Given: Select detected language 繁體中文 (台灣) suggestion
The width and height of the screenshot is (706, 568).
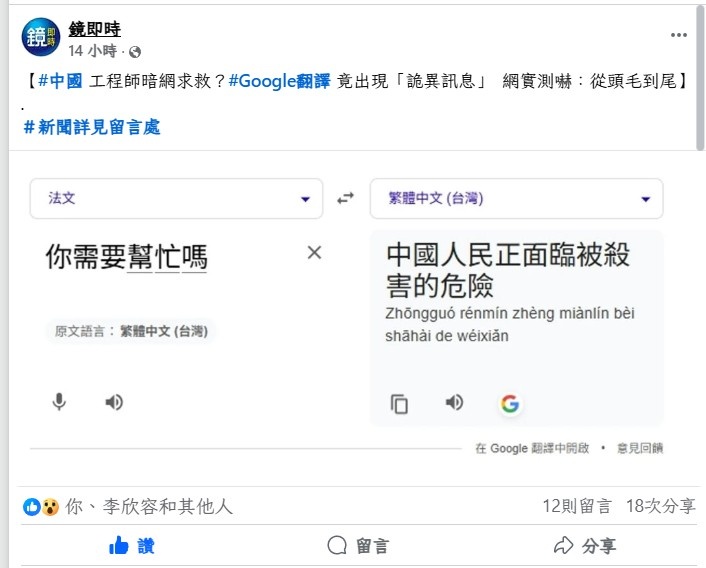Looking at the screenshot, I should (x=131, y=332).
